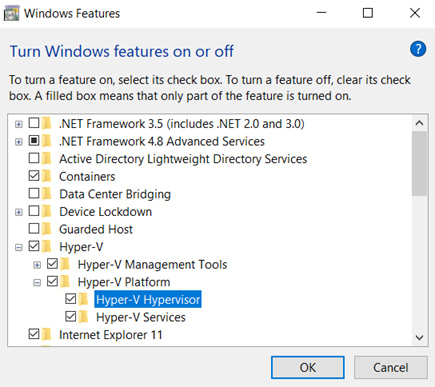Select the Hyper-V Services label
This screenshot has height=387, width=435.
coord(141,317)
